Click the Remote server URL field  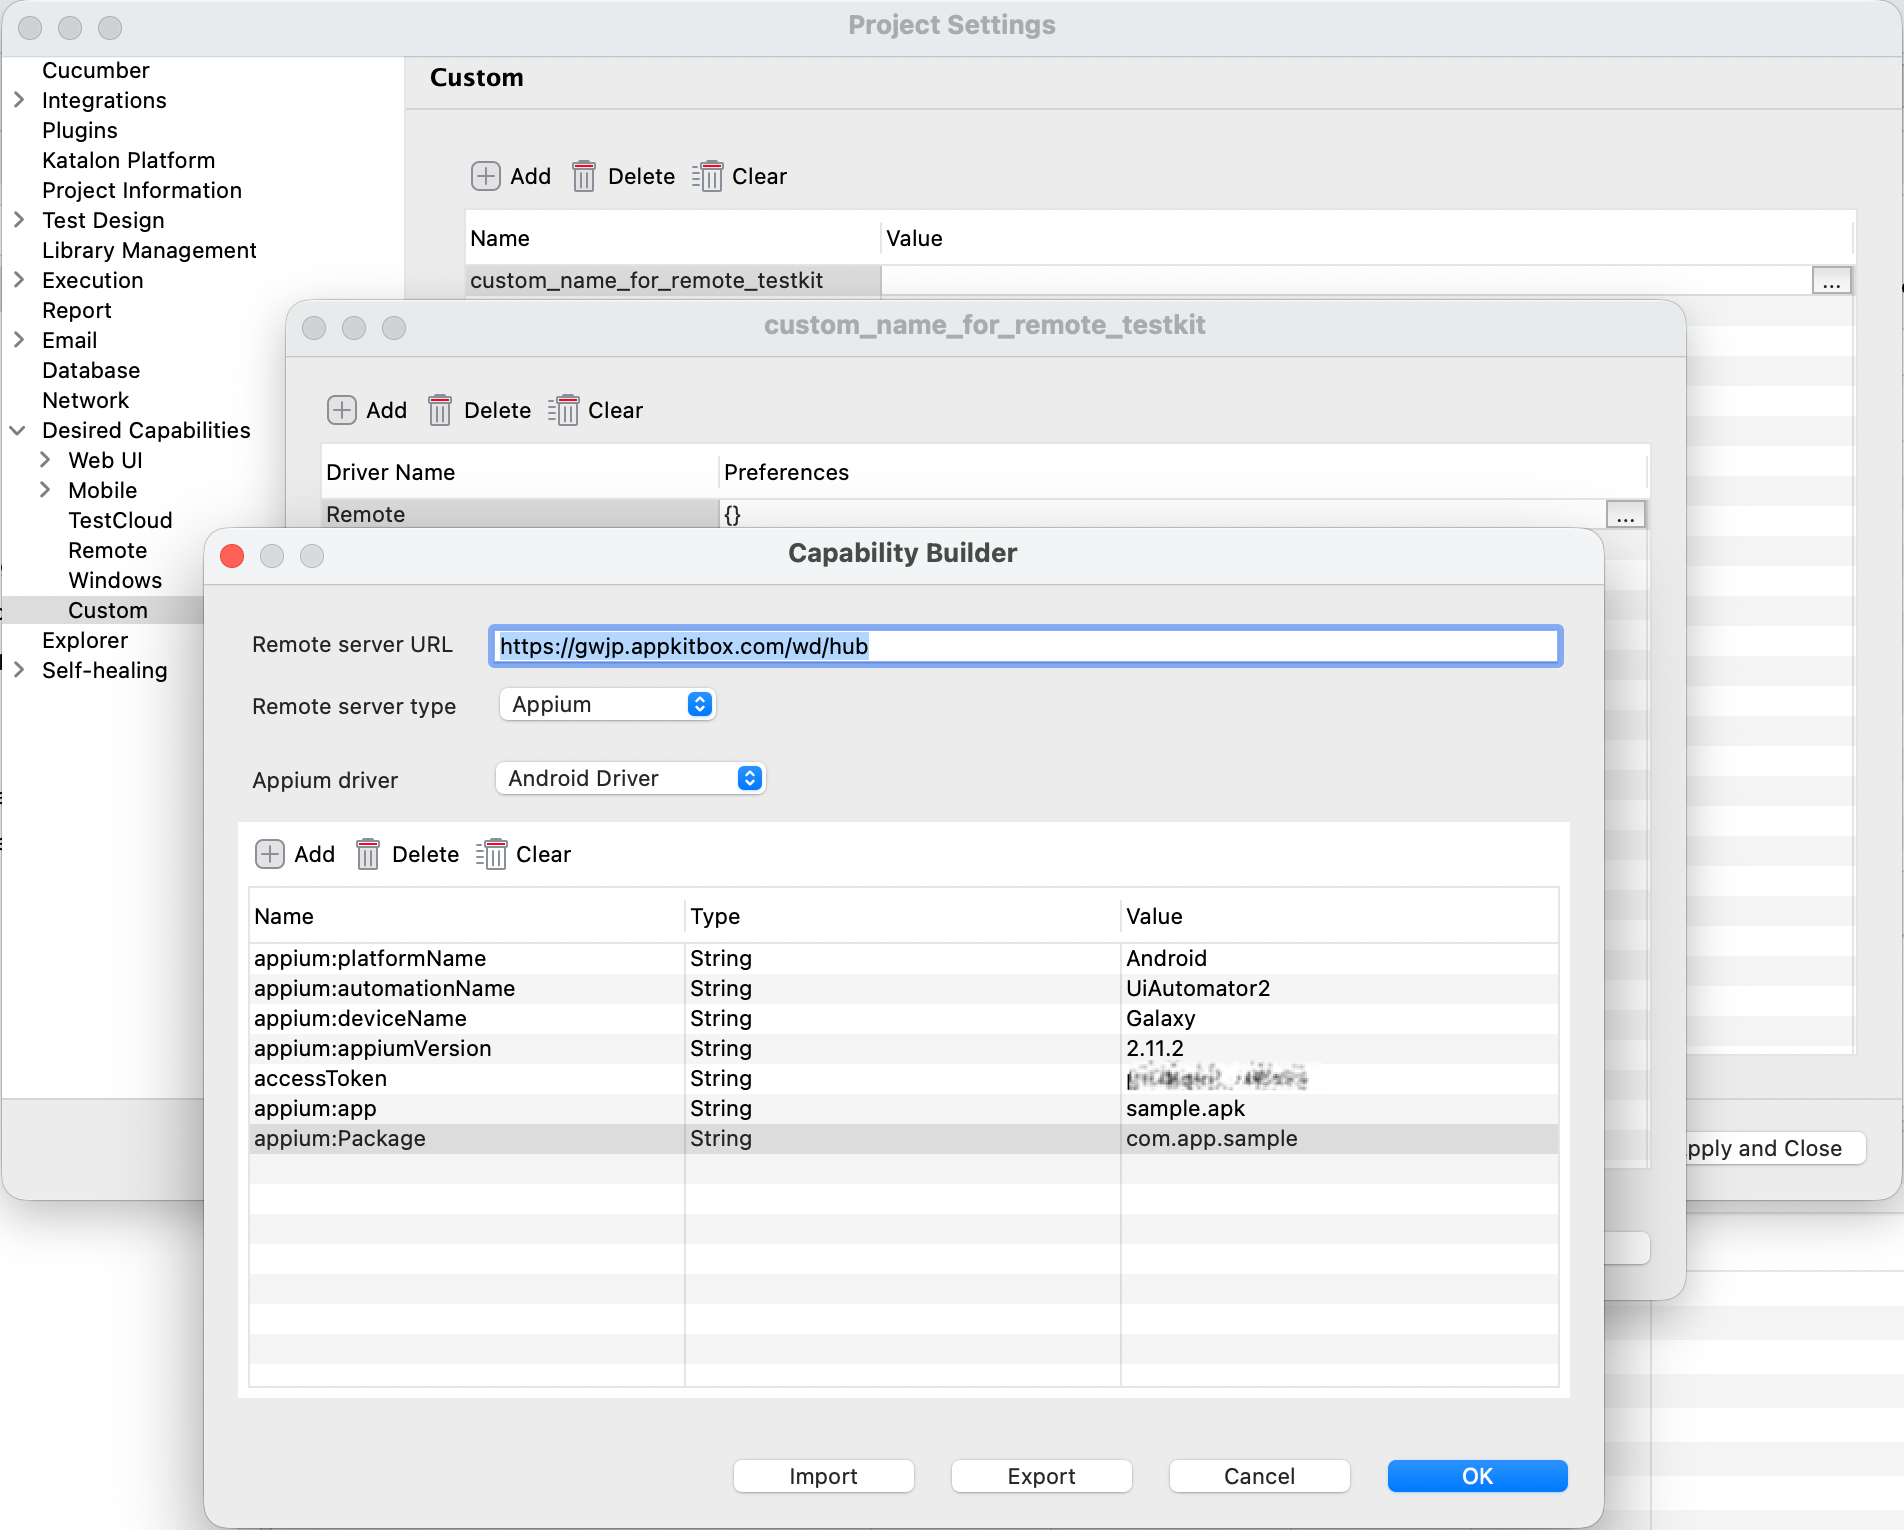pos(1023,646)
